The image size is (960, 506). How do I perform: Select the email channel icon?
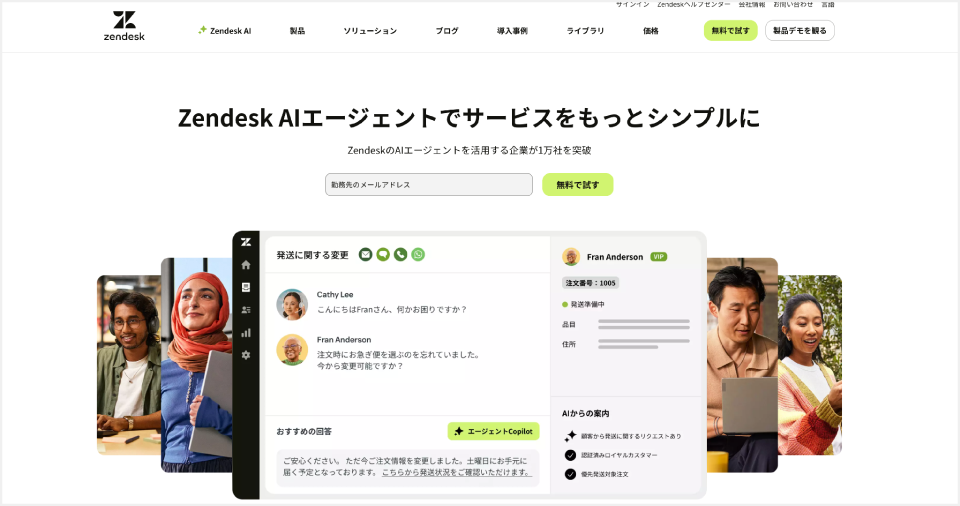(366, 254)
